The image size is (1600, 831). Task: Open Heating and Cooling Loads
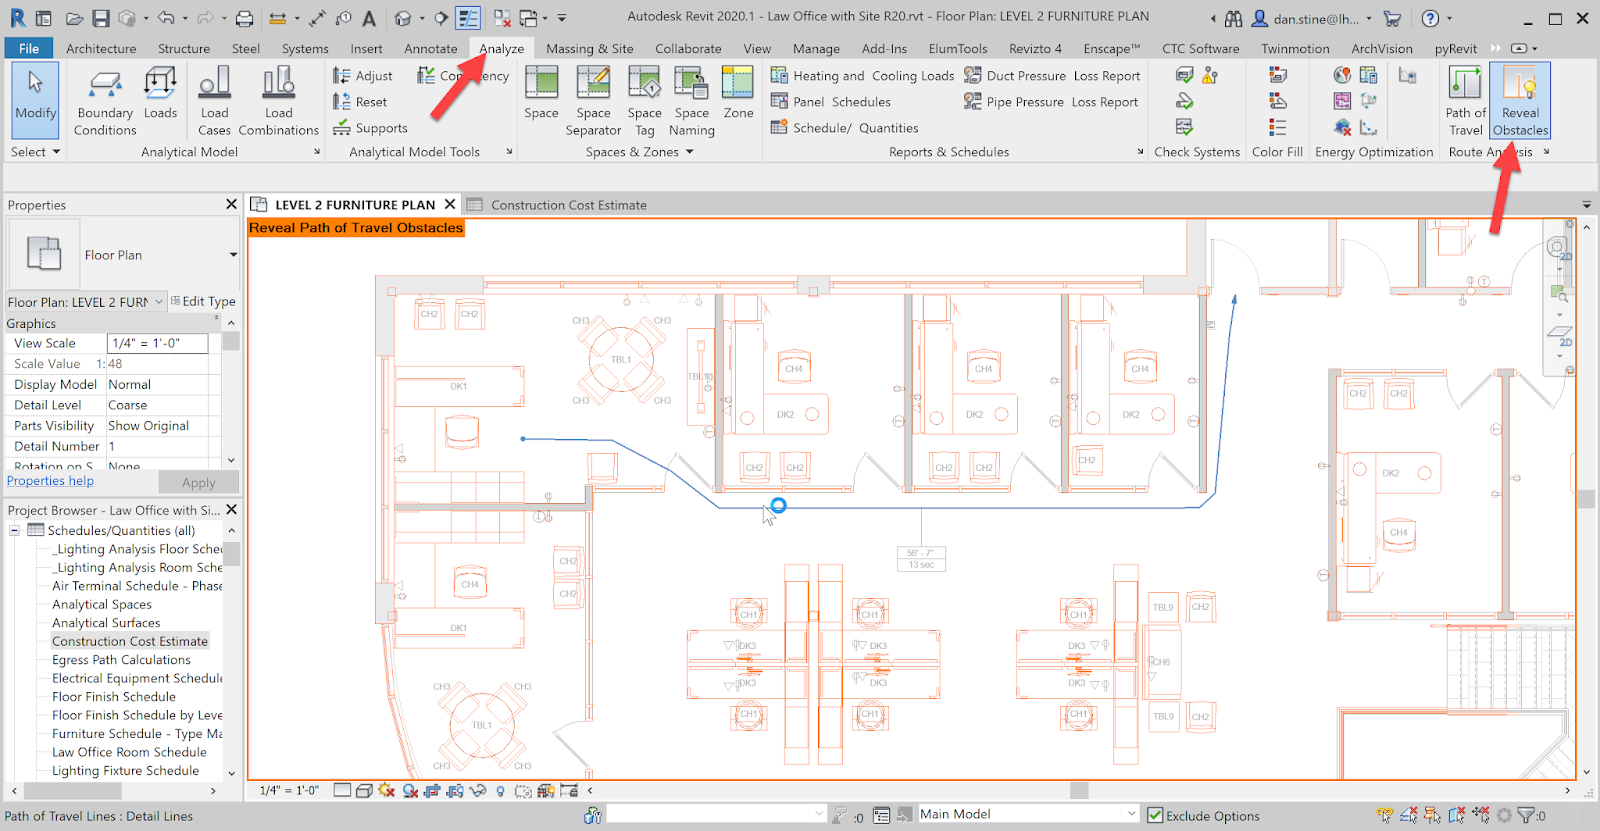[862, 76]
